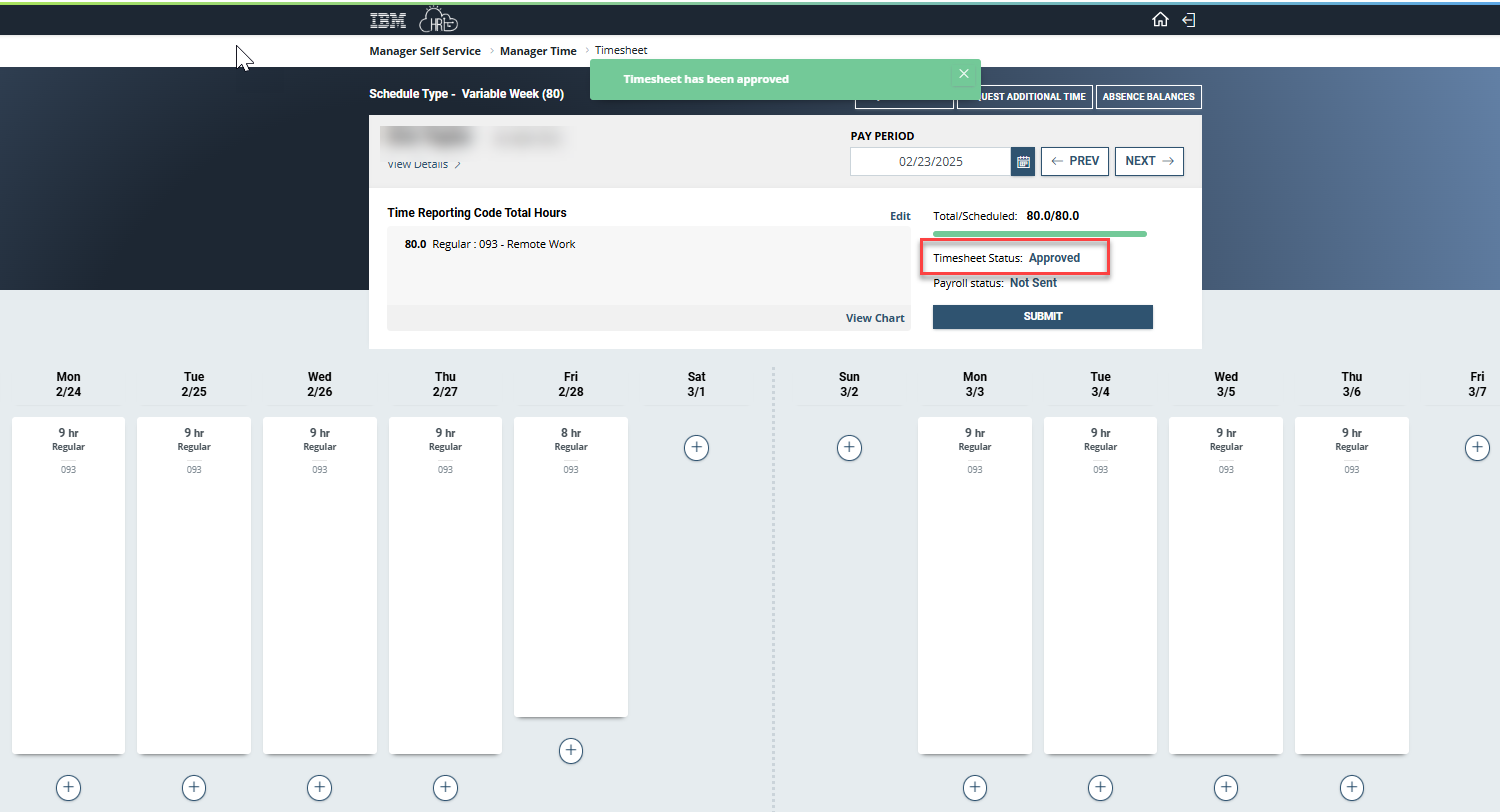
Task: Go to the home page icon
Action: (x=1160, y=20)
